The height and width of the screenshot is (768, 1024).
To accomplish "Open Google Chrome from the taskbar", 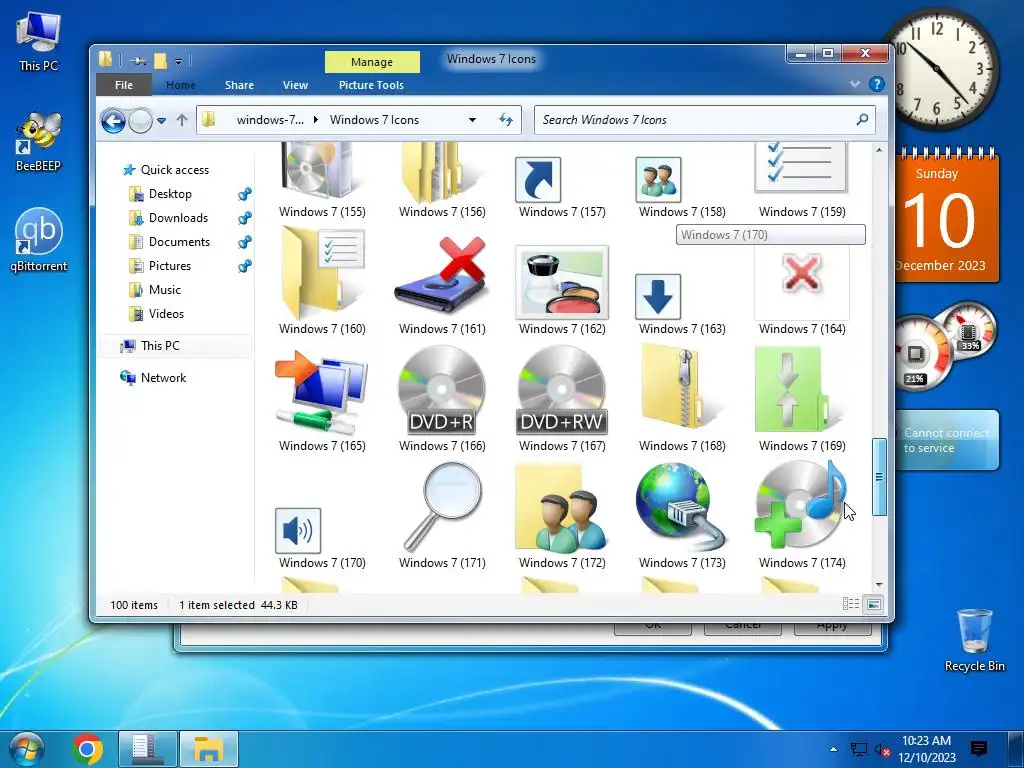I will (x=88, y=748).
